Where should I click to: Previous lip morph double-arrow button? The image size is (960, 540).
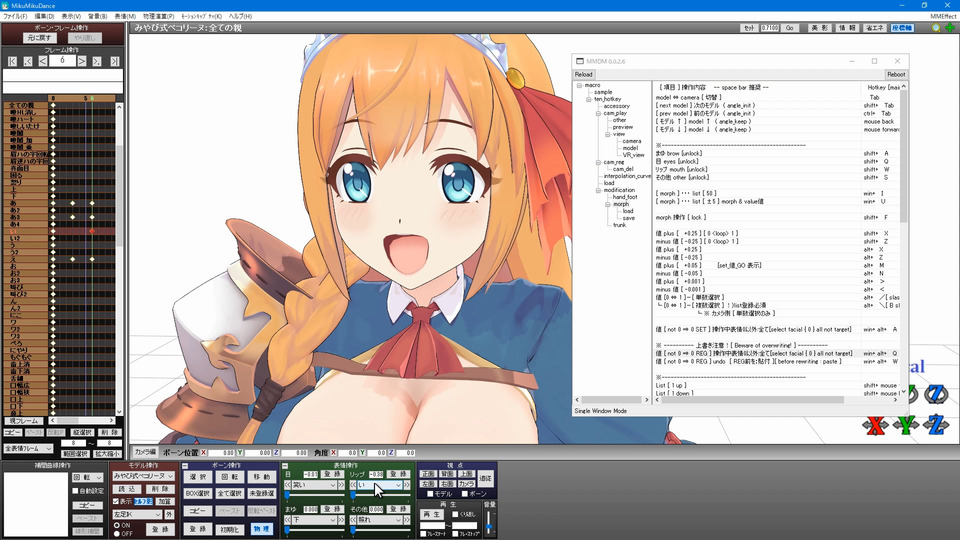tap(353, 485)
